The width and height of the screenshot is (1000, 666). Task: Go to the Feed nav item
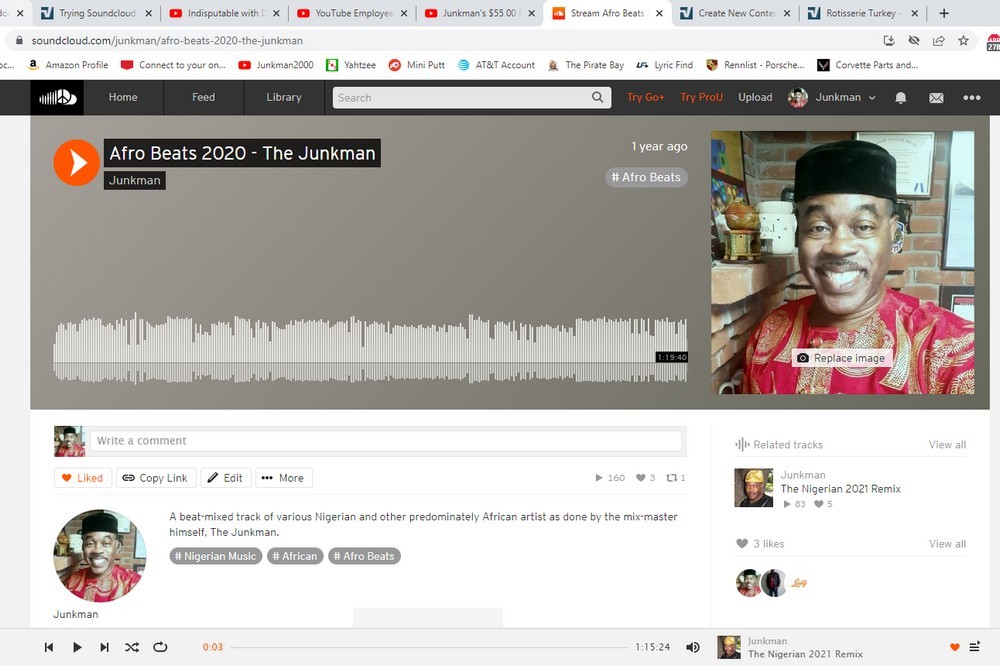tap(203, 98)
